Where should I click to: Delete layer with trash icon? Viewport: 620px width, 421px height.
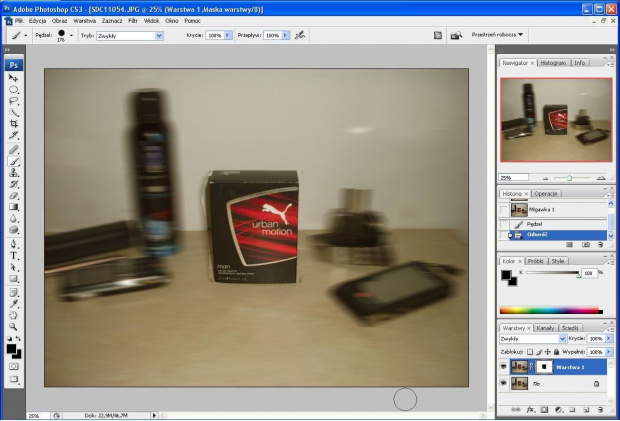(x=600, y=410)
